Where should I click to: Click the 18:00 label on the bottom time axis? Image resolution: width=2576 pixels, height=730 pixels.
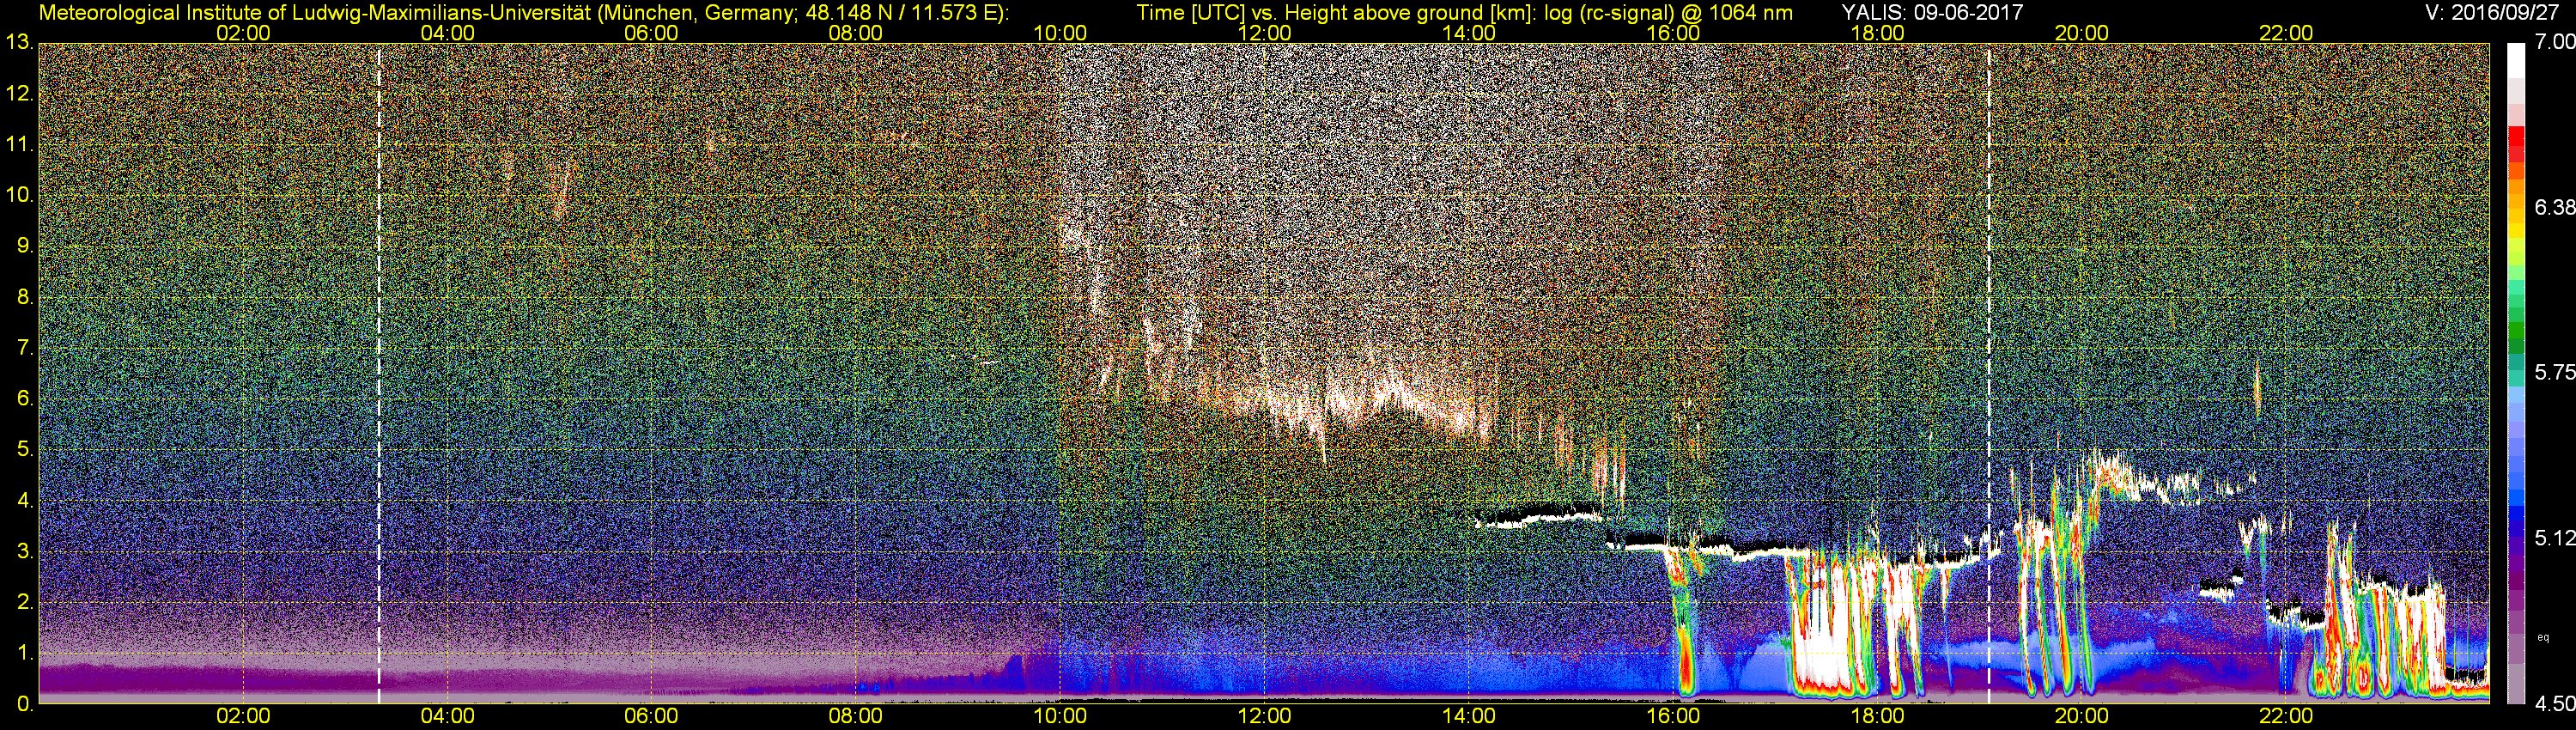1877,716
